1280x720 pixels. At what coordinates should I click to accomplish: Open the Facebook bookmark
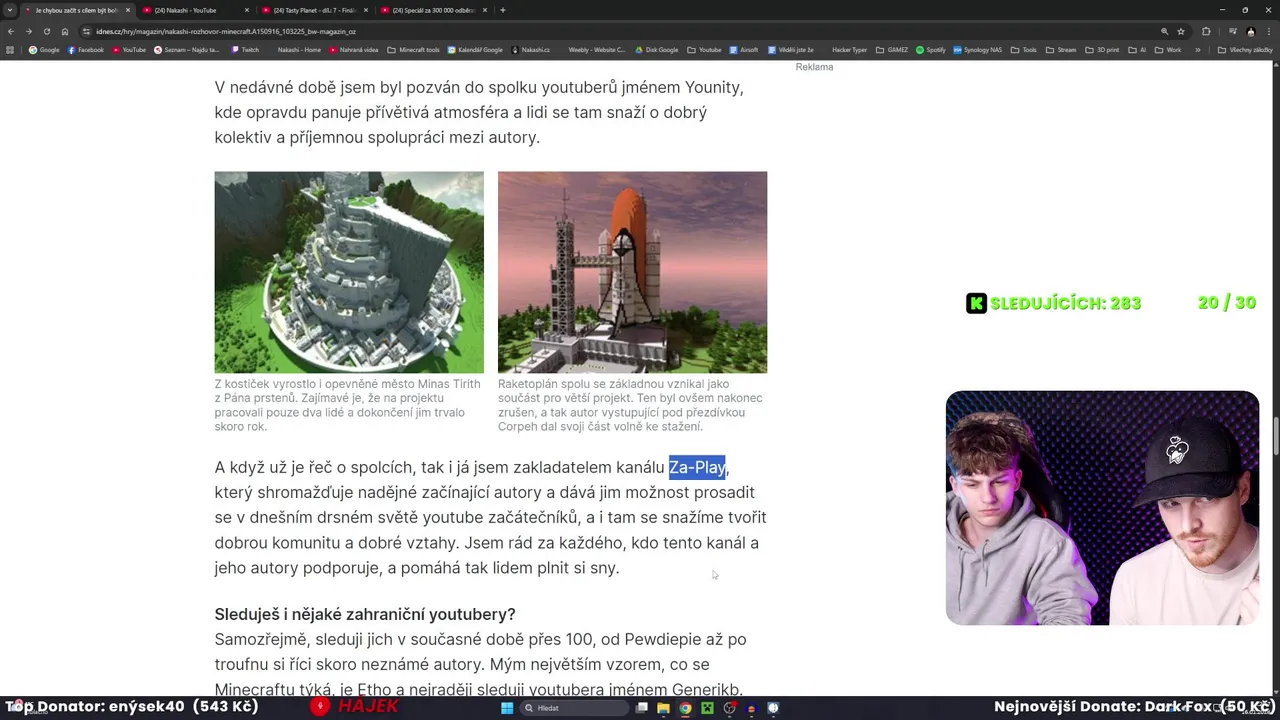tap(85, 50)
